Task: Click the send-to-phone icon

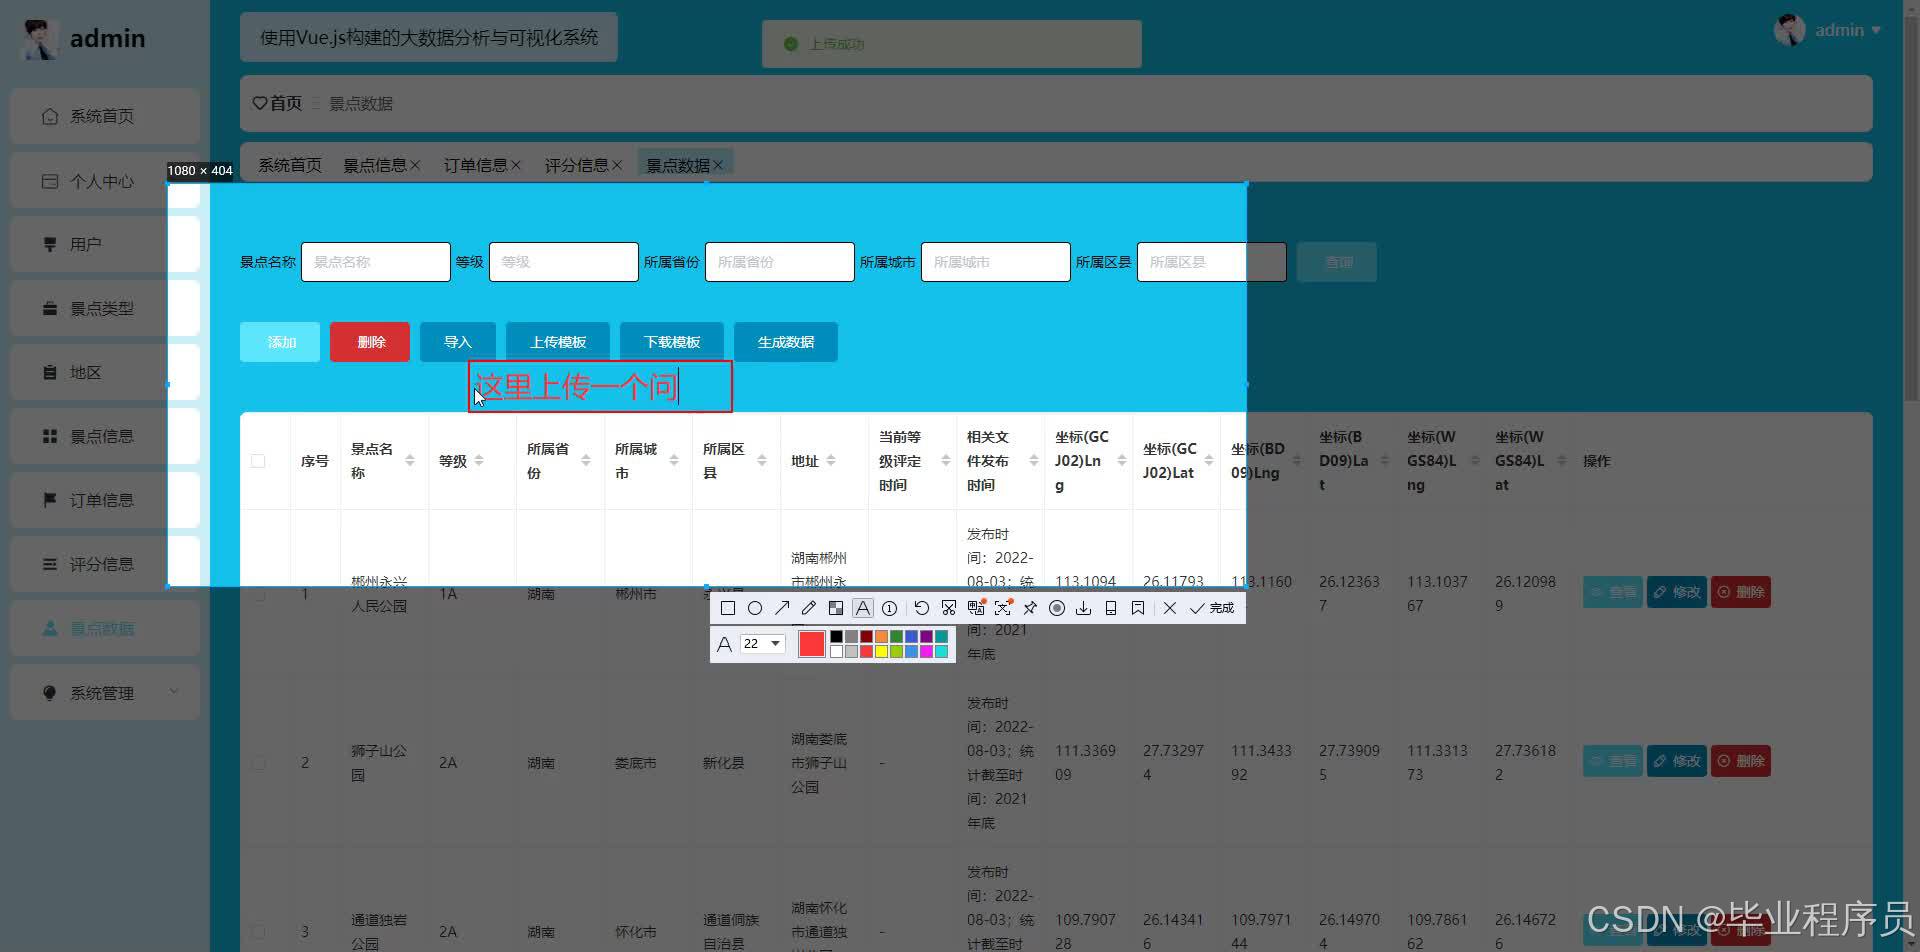Action: 1111,608
